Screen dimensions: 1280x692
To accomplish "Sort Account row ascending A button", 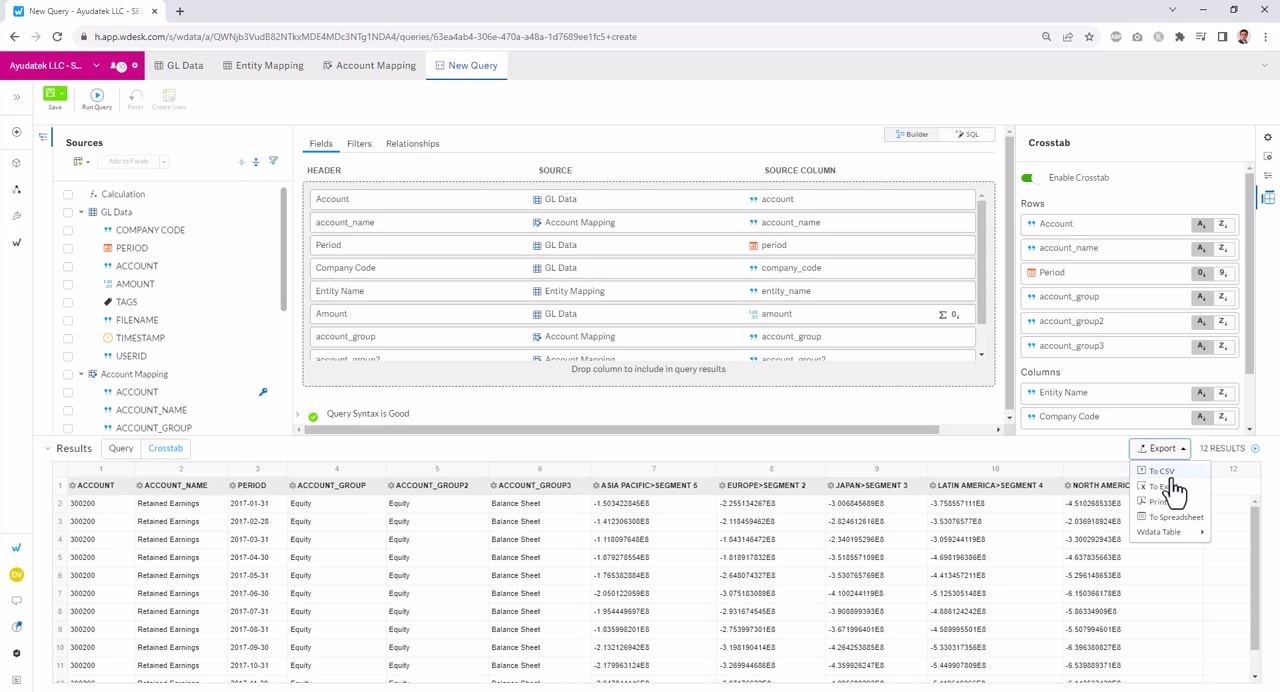I will 1202,224.
